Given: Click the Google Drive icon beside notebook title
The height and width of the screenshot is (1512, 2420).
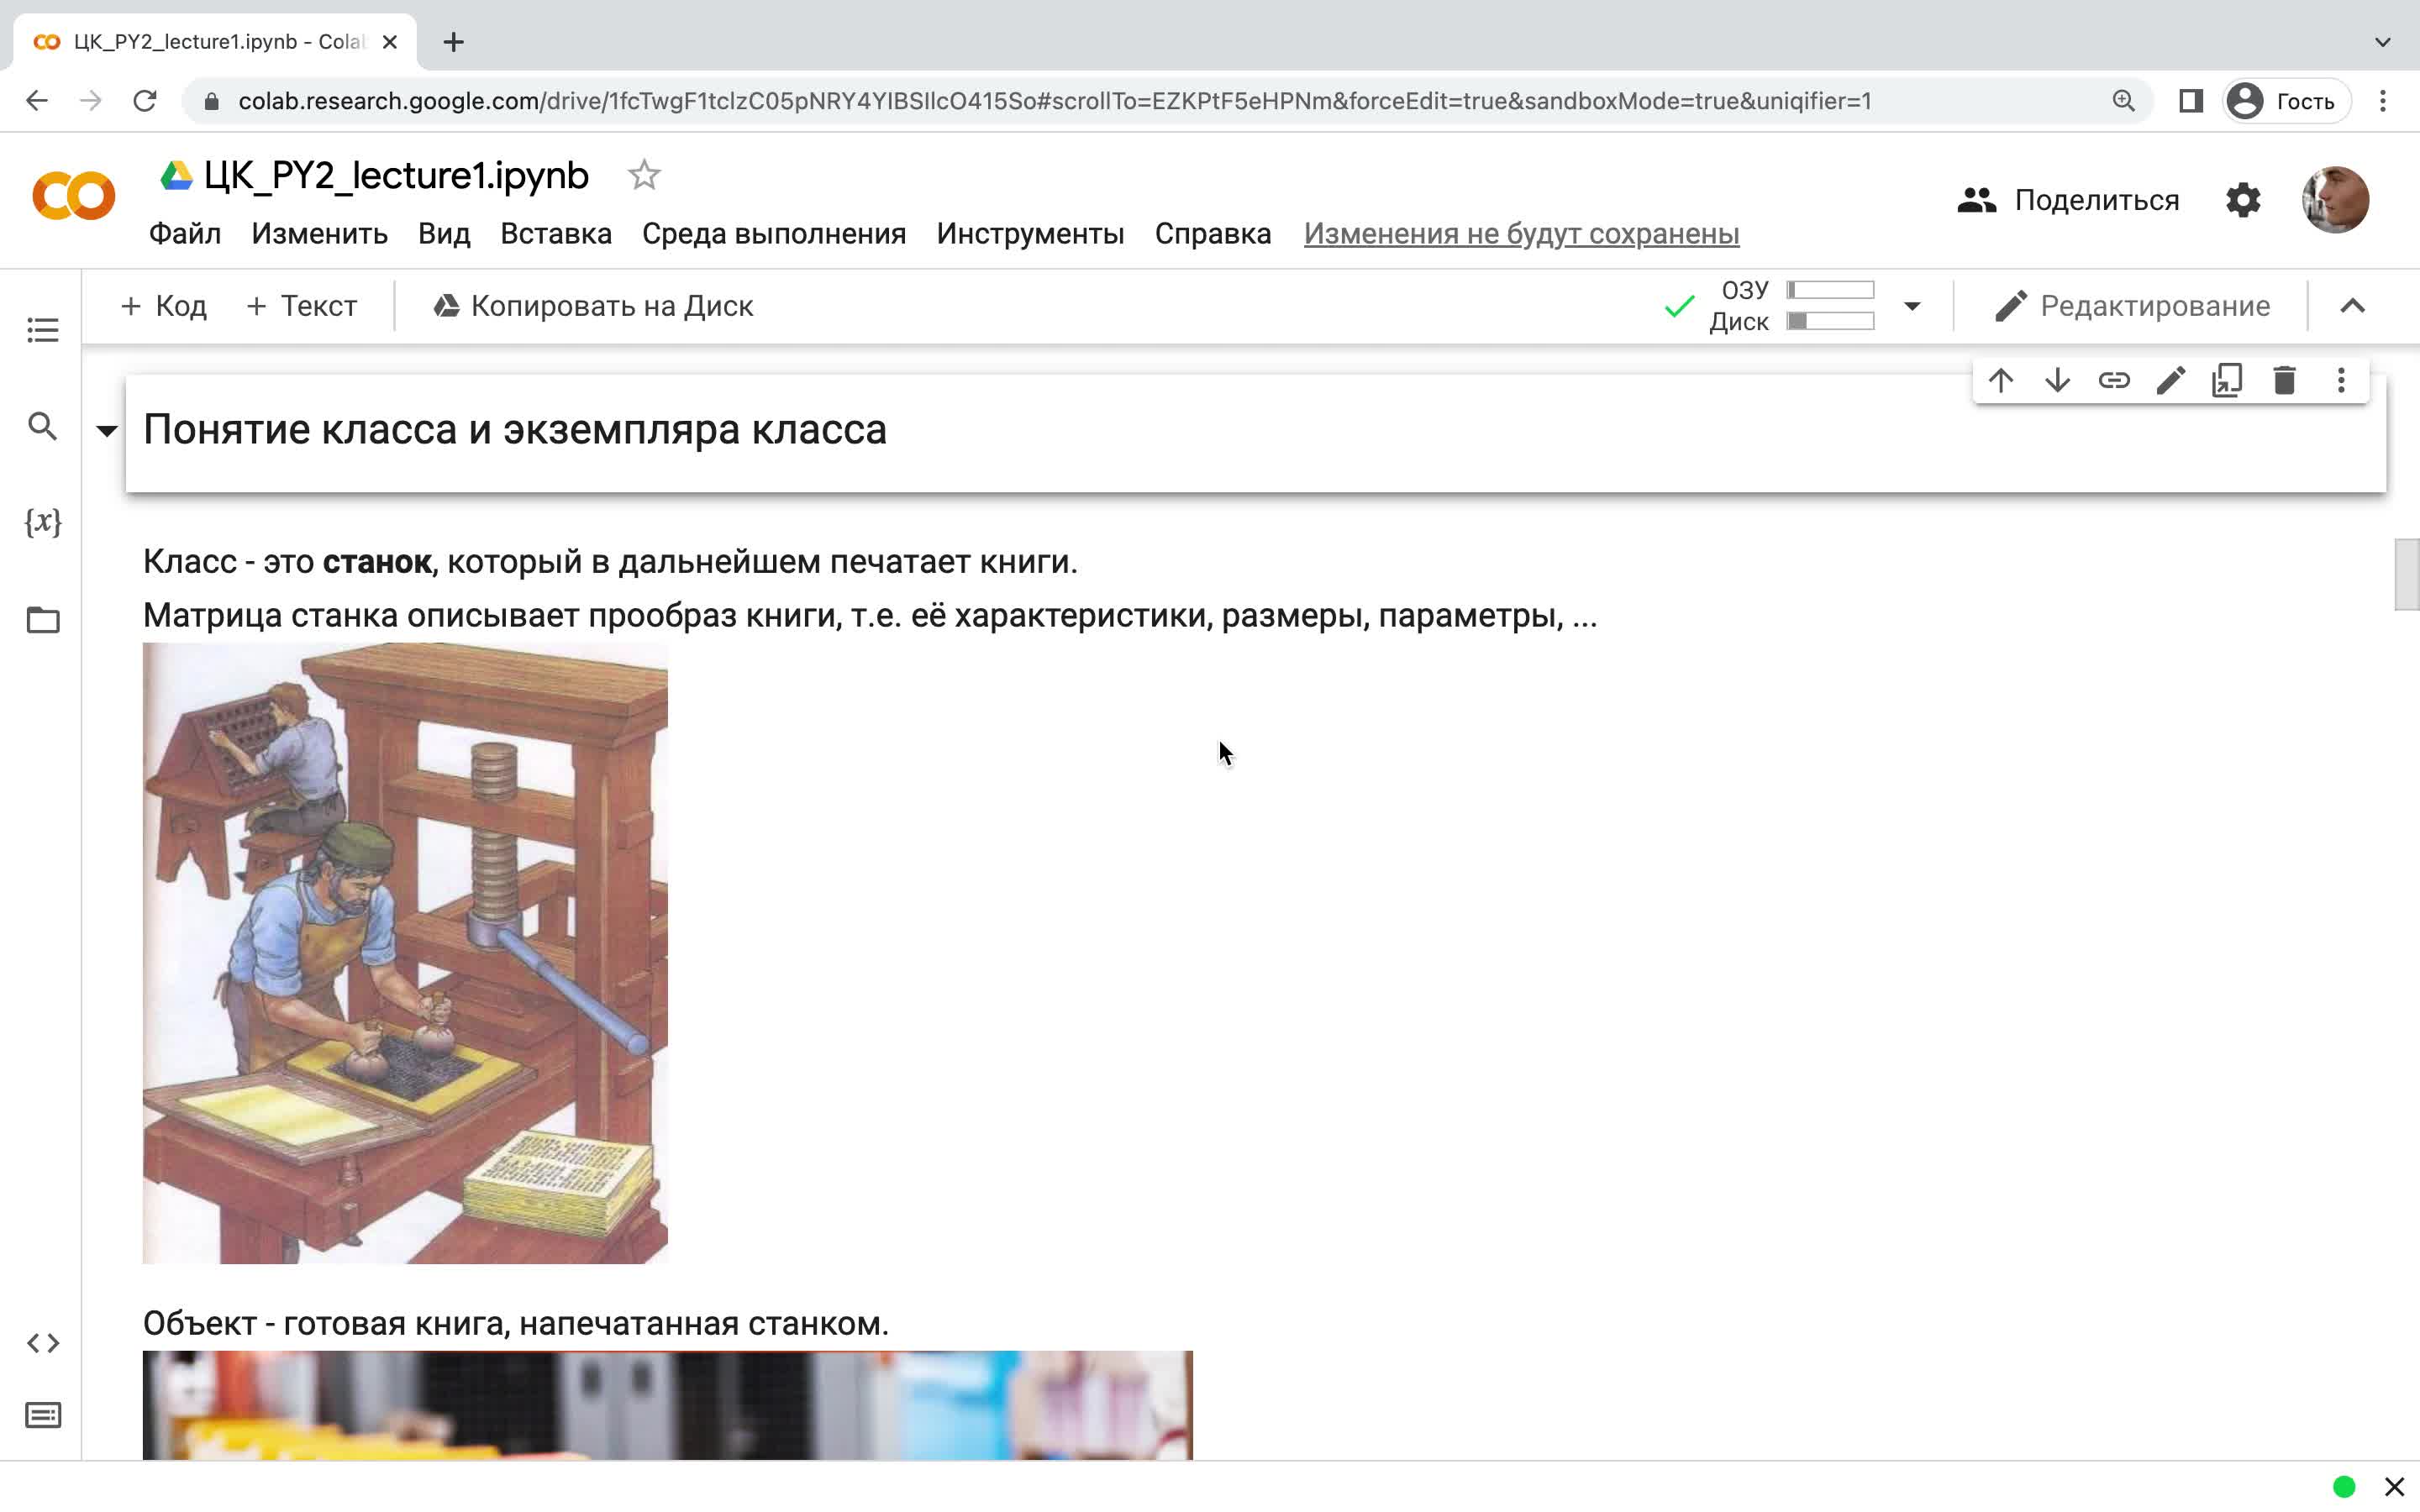Looking at the screenshot, I should [176, 176].
